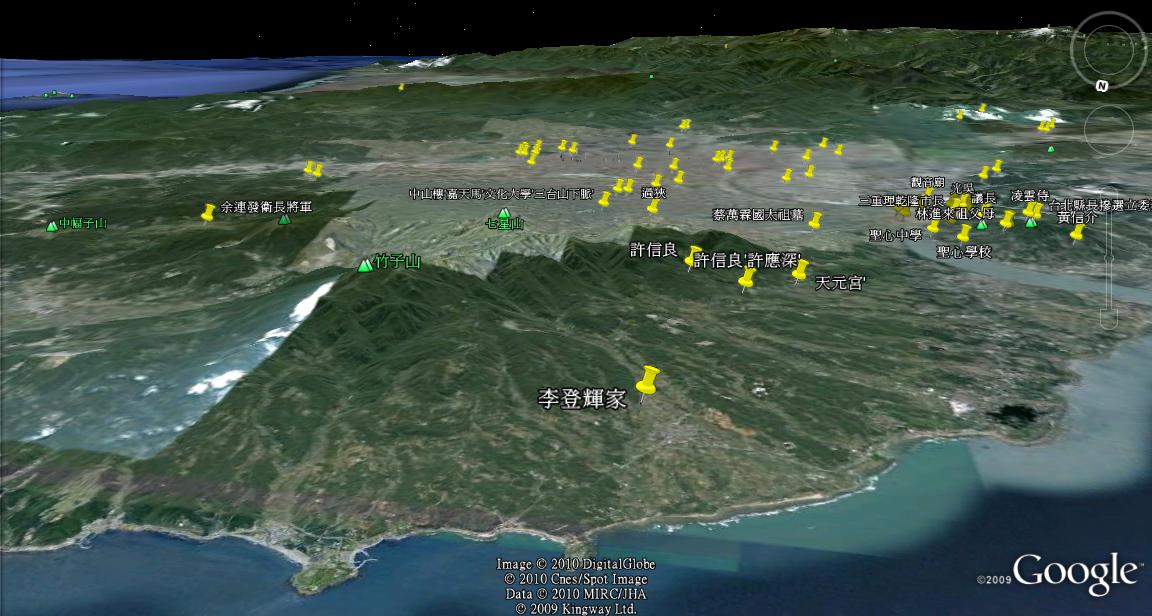
Task: Click the 余連發衛長將軍 yellow pushpin
Action: point(208,211)
